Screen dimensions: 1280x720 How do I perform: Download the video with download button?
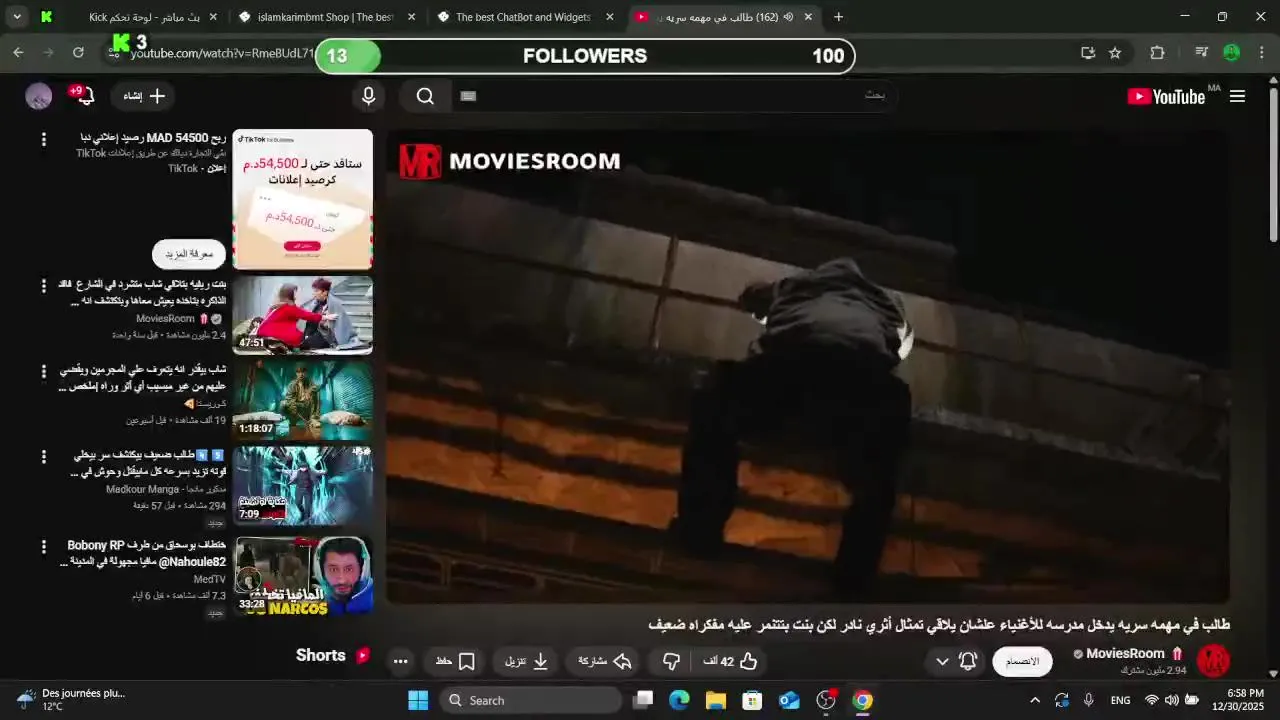[528, 661]
